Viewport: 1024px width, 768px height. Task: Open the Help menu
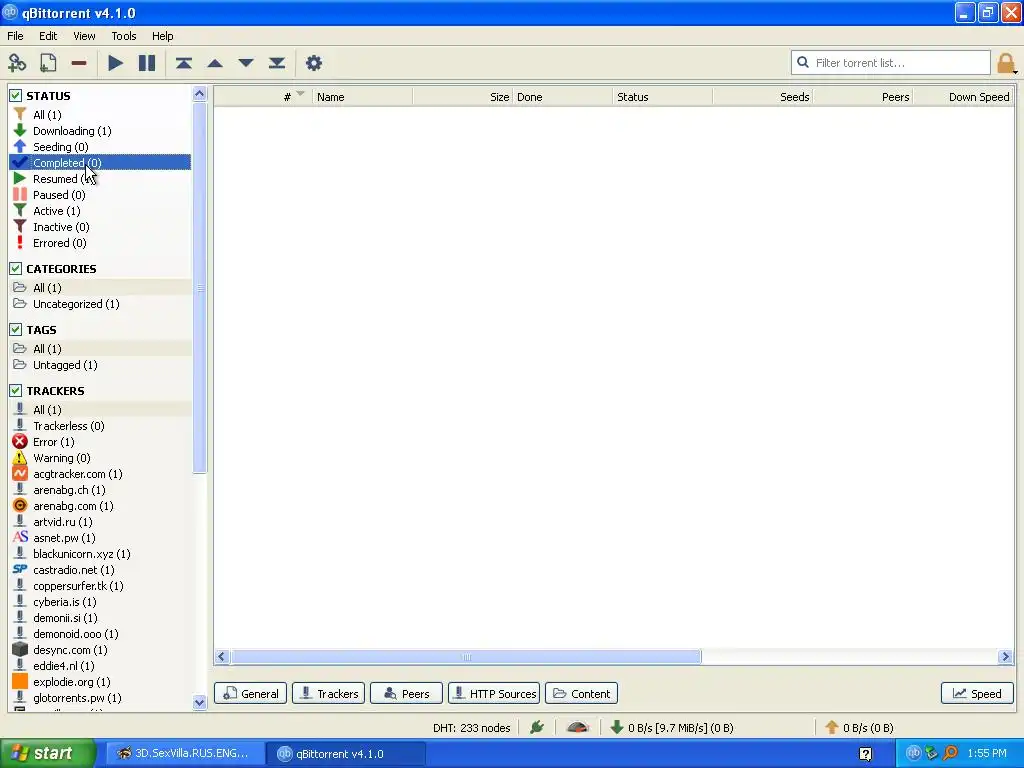(163, 36)
